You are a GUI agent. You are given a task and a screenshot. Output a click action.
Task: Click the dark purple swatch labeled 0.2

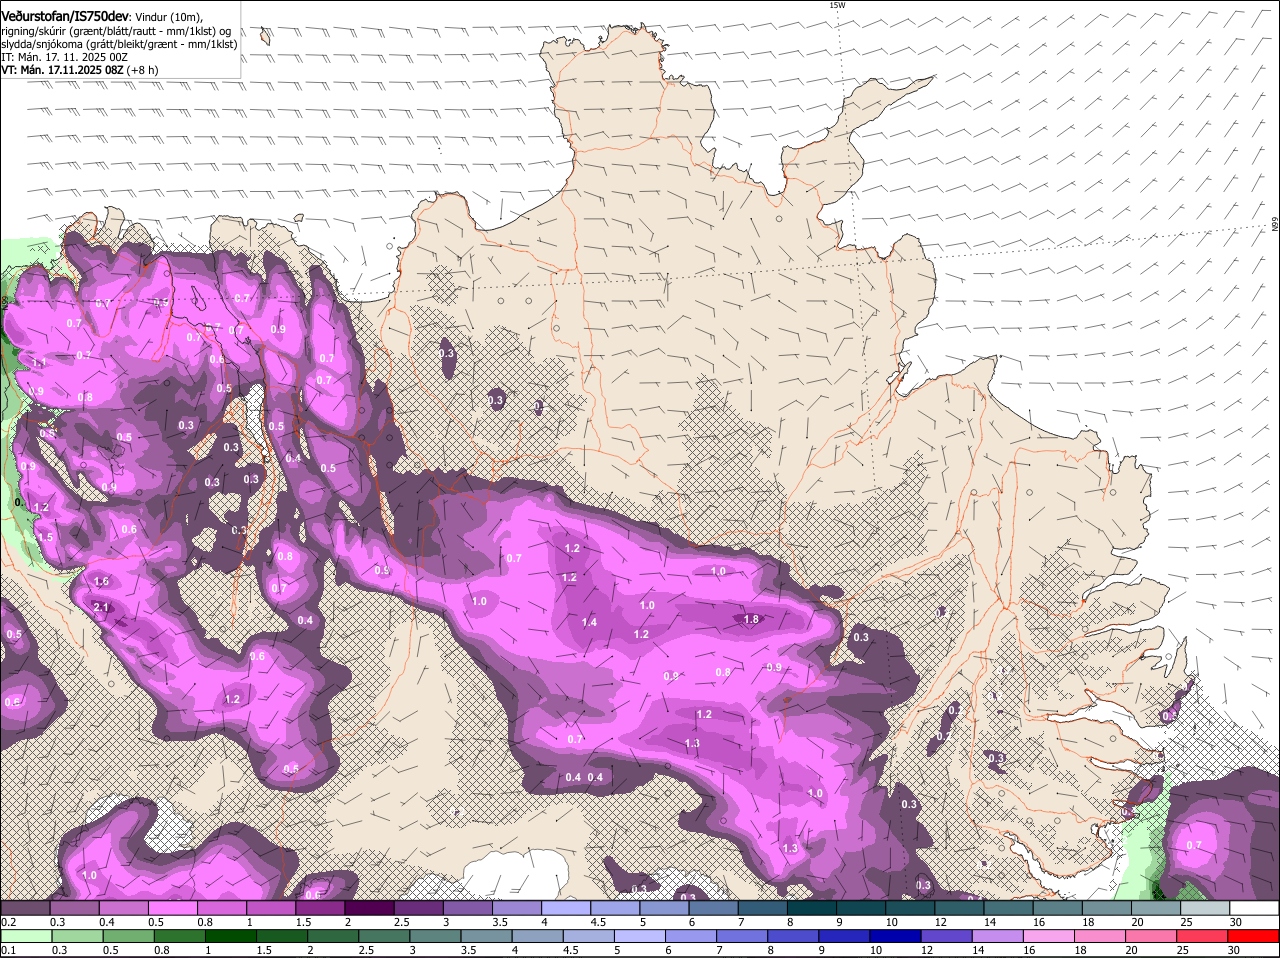click(25, 908)
